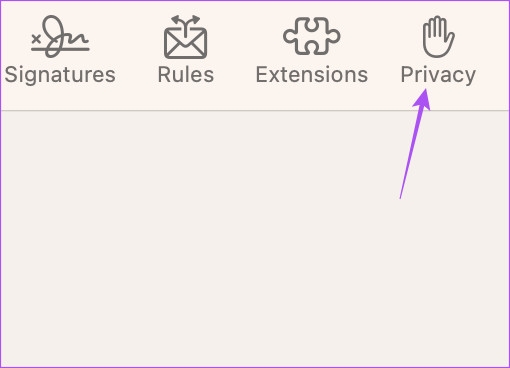The width and height of the screenshot is (510, 368).
Task: Show mail rules settings via envelope icon
Action: click(186, 37)
